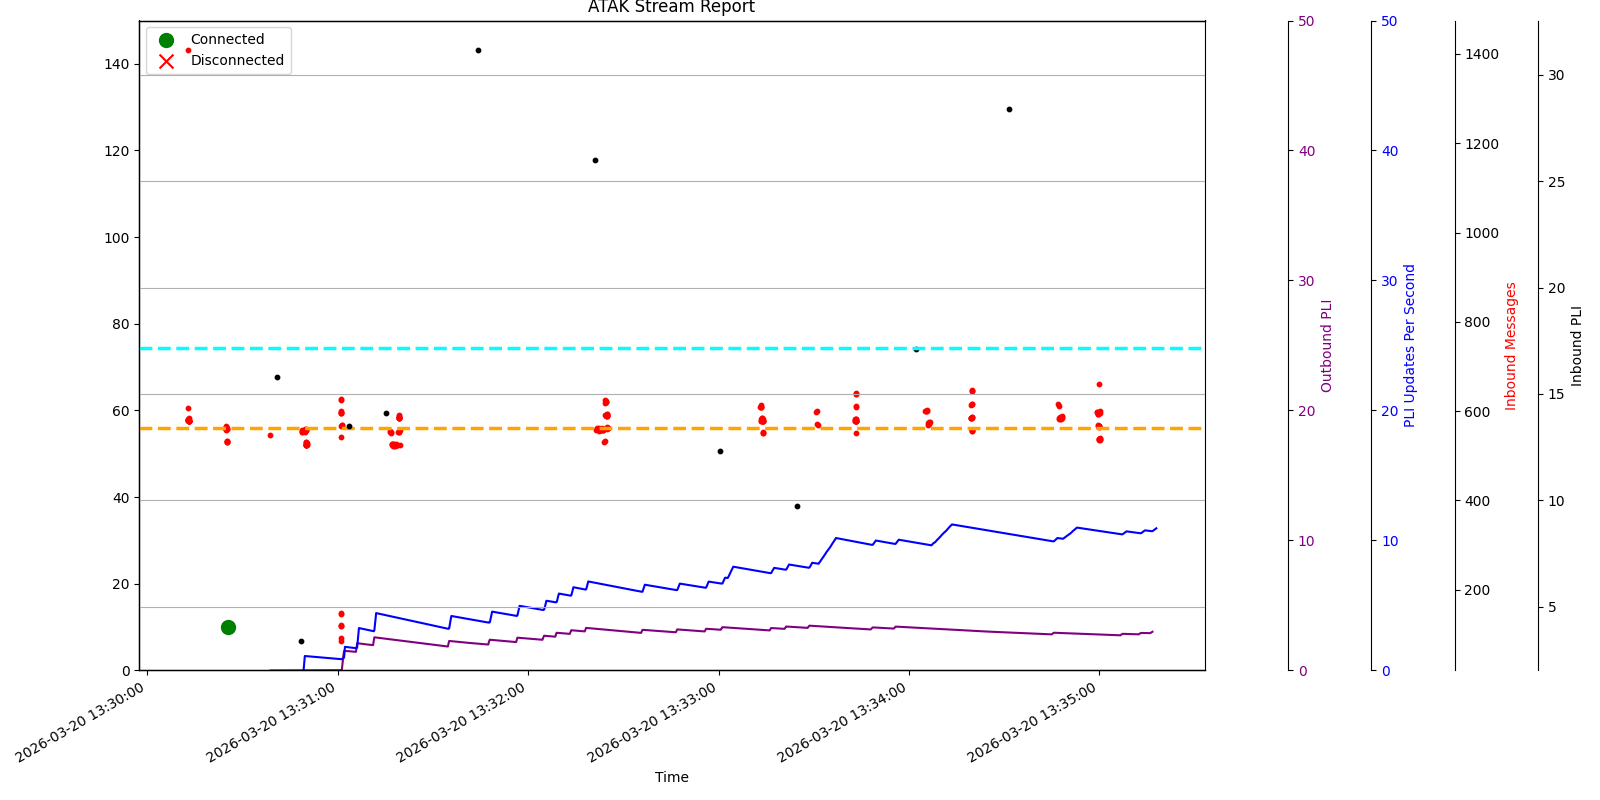This screenshot has height=800, width=1600.
Task: Click the black data point near 118
Action: coord(595,160)
